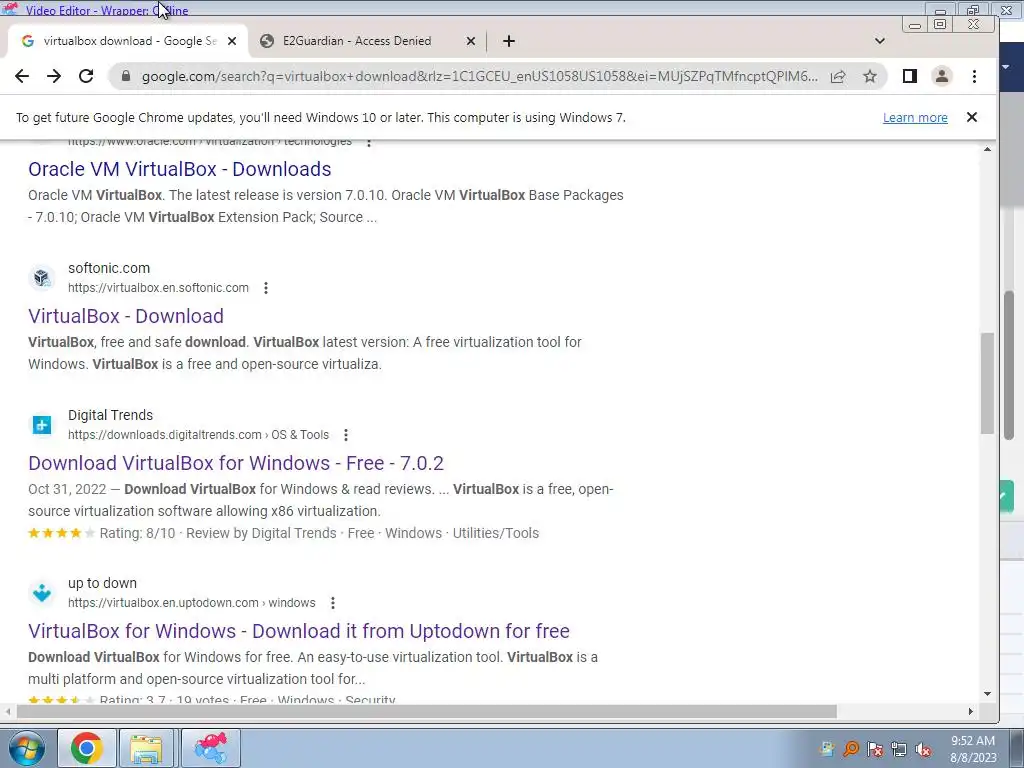This screenshot has height=768, width=1024.
Task: Dismiss the Windows 7 update notice
Action: (972, 117)
